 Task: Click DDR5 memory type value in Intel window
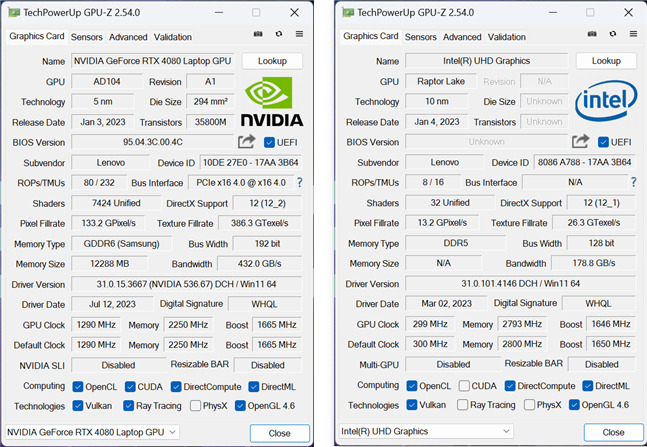point(456,243)
